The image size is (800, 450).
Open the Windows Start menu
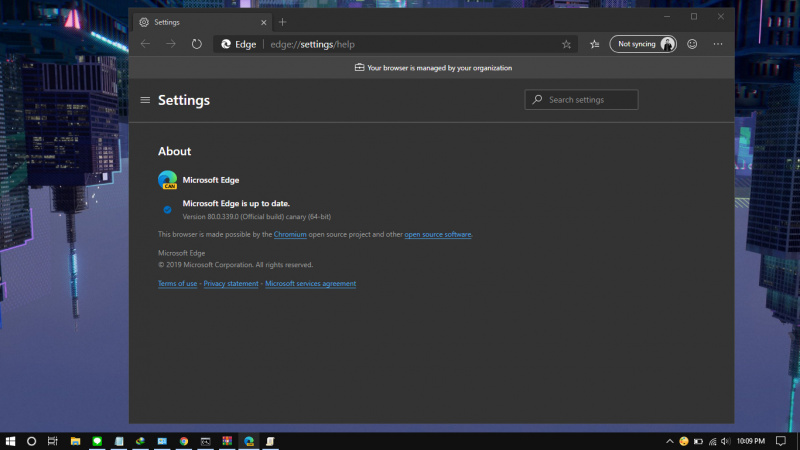pyautogui.click(x=10, y=441)
